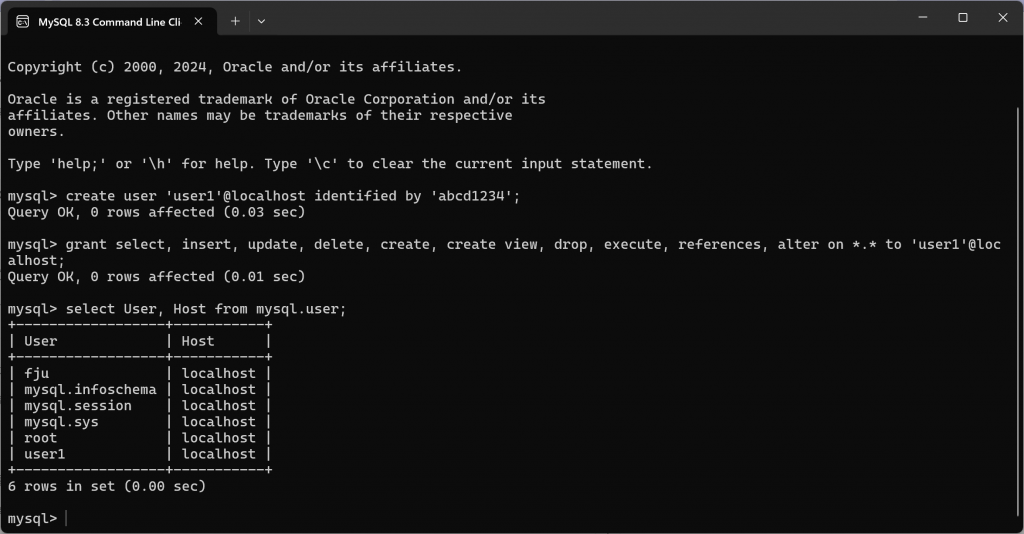Click the localhost cell in the user1 row

click(x=219, y=454)
